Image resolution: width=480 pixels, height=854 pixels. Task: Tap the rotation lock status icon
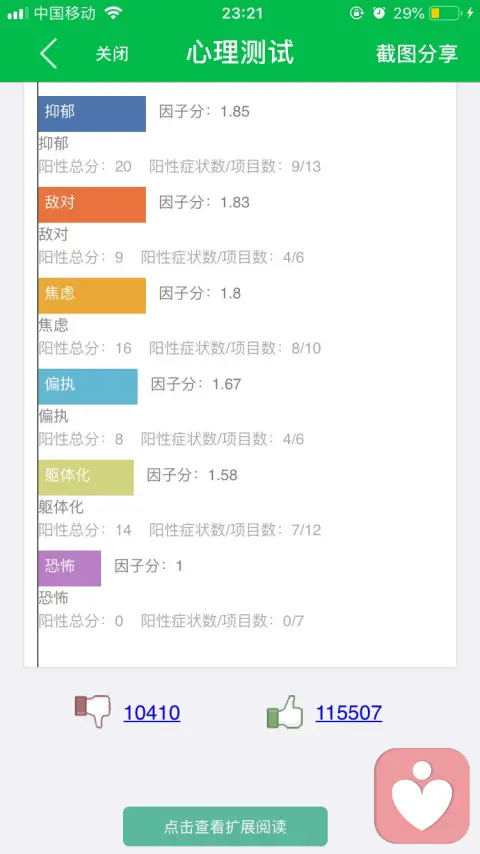tap(356, 13)
